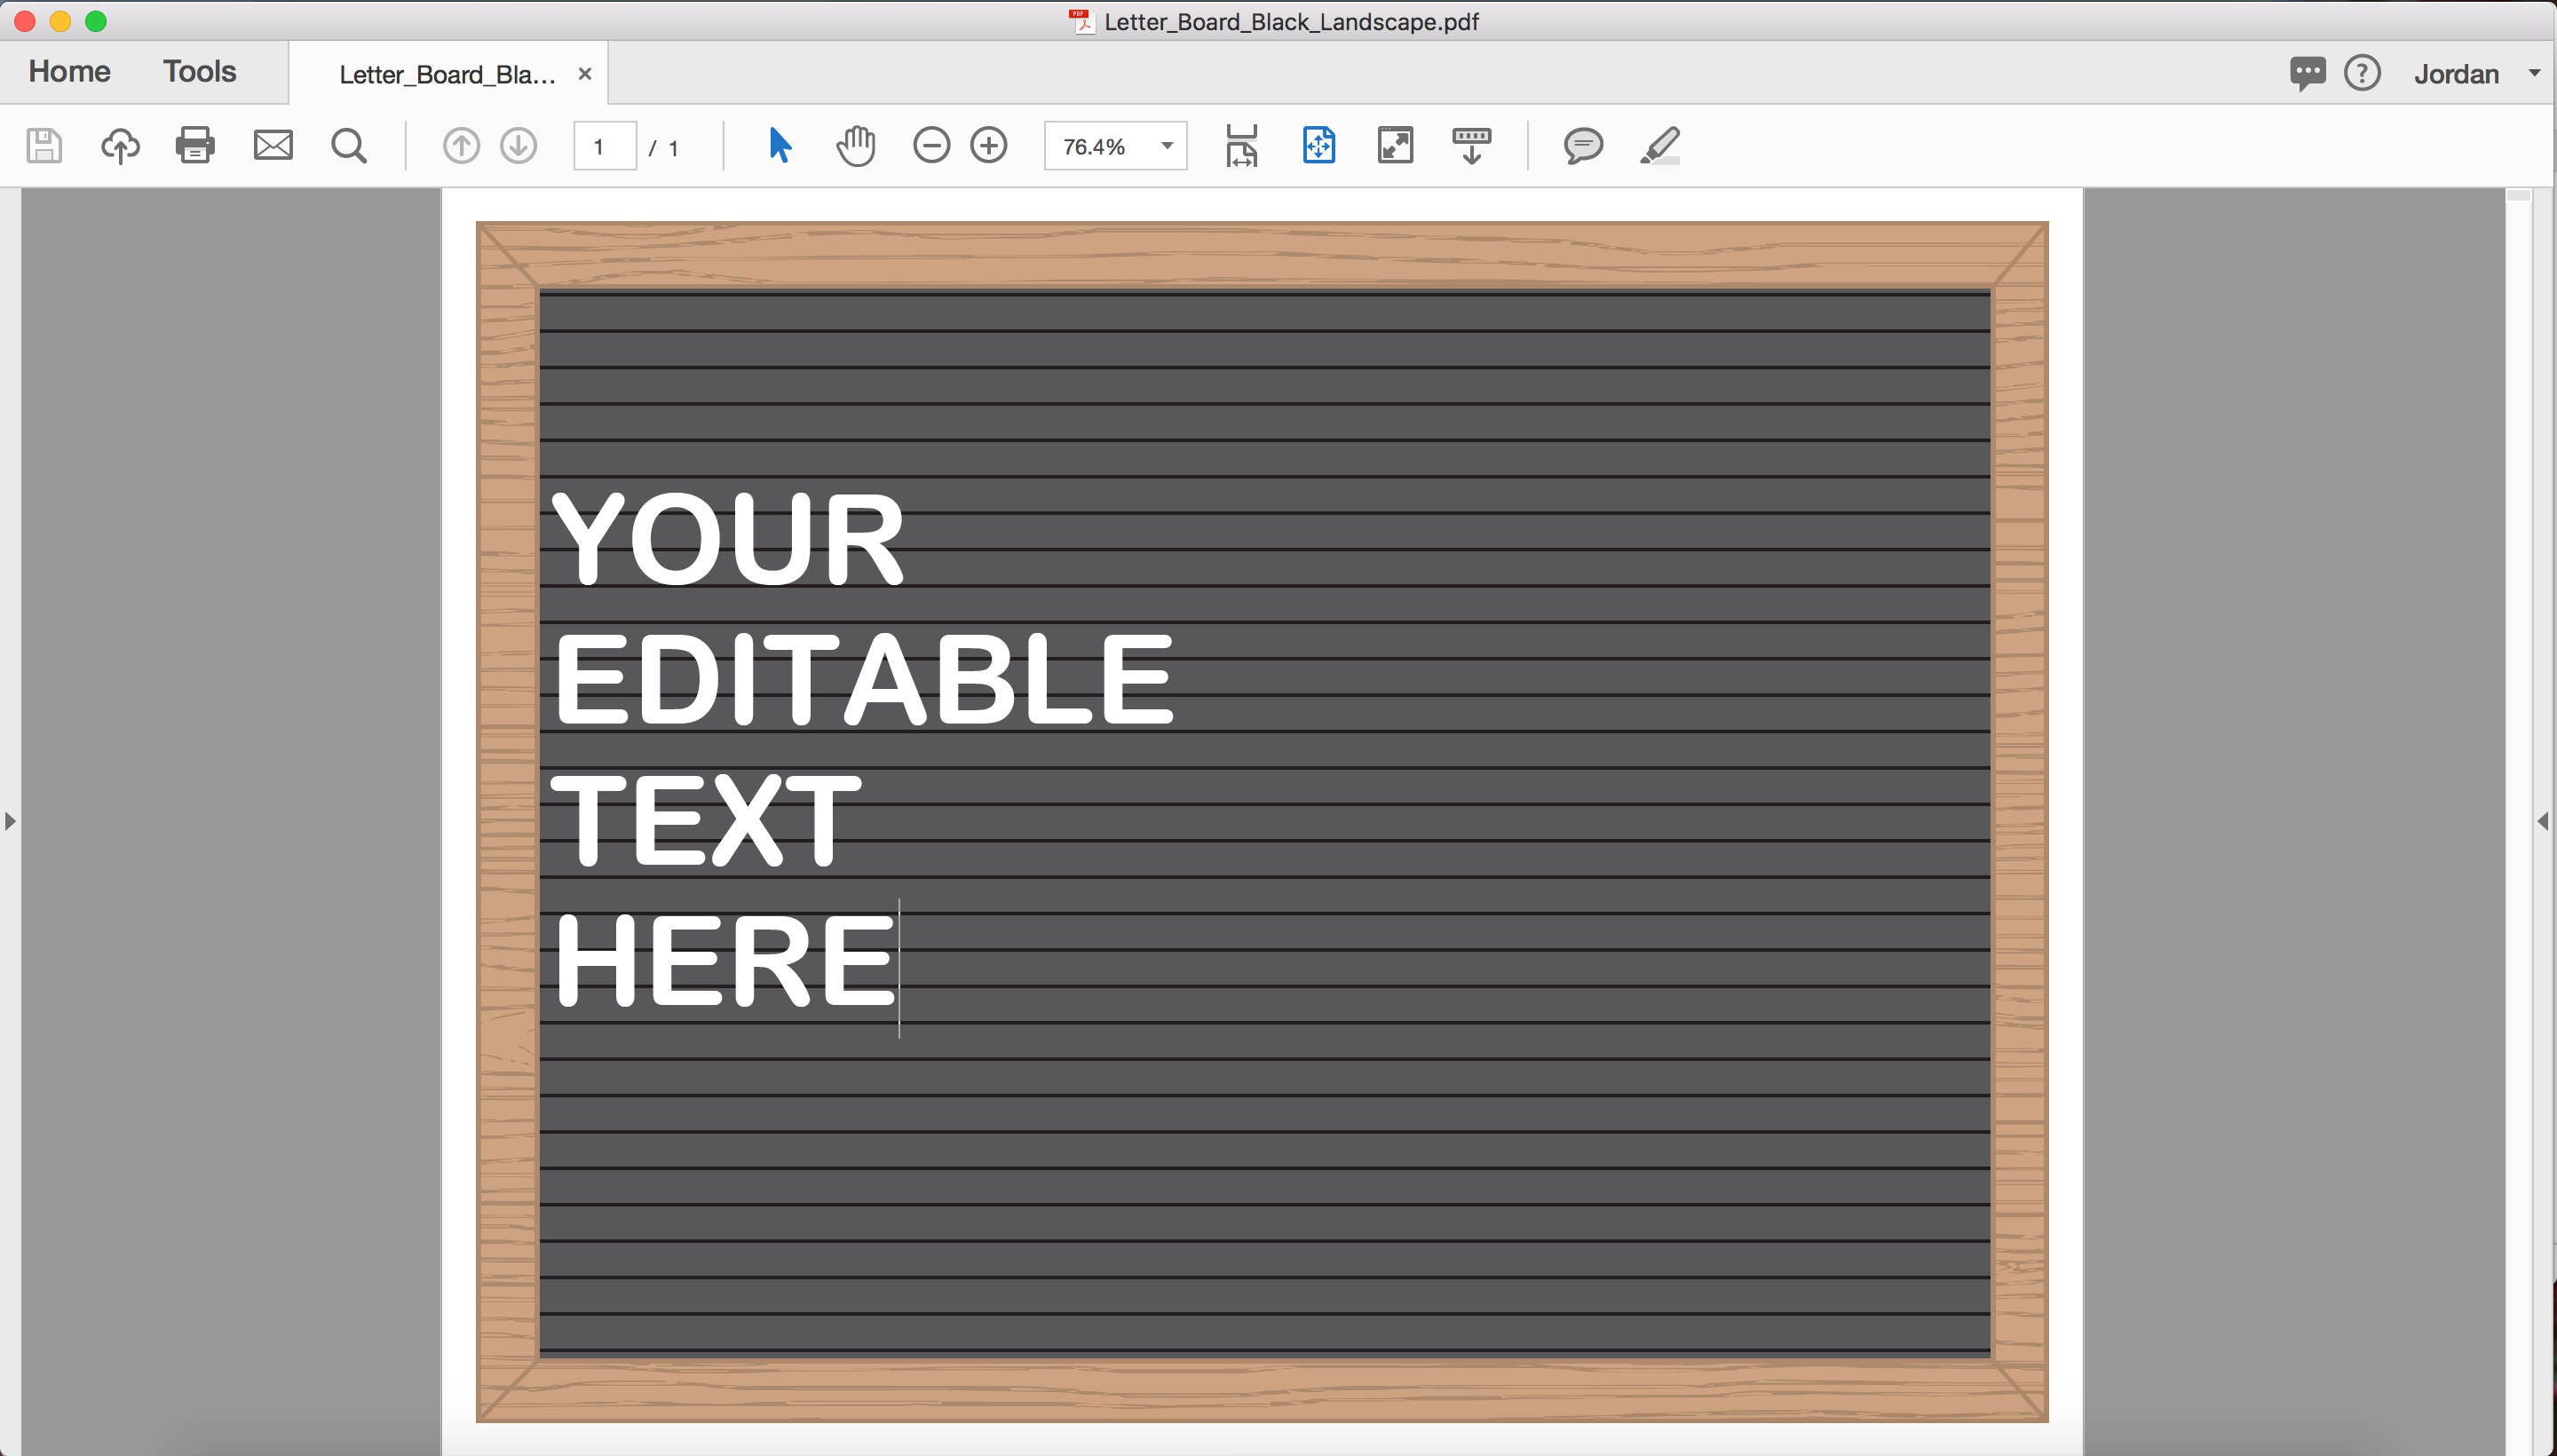2557x1456 pixels.
Task: Save the PDF file
Action: pyautogui.click(x=43, y=145)
